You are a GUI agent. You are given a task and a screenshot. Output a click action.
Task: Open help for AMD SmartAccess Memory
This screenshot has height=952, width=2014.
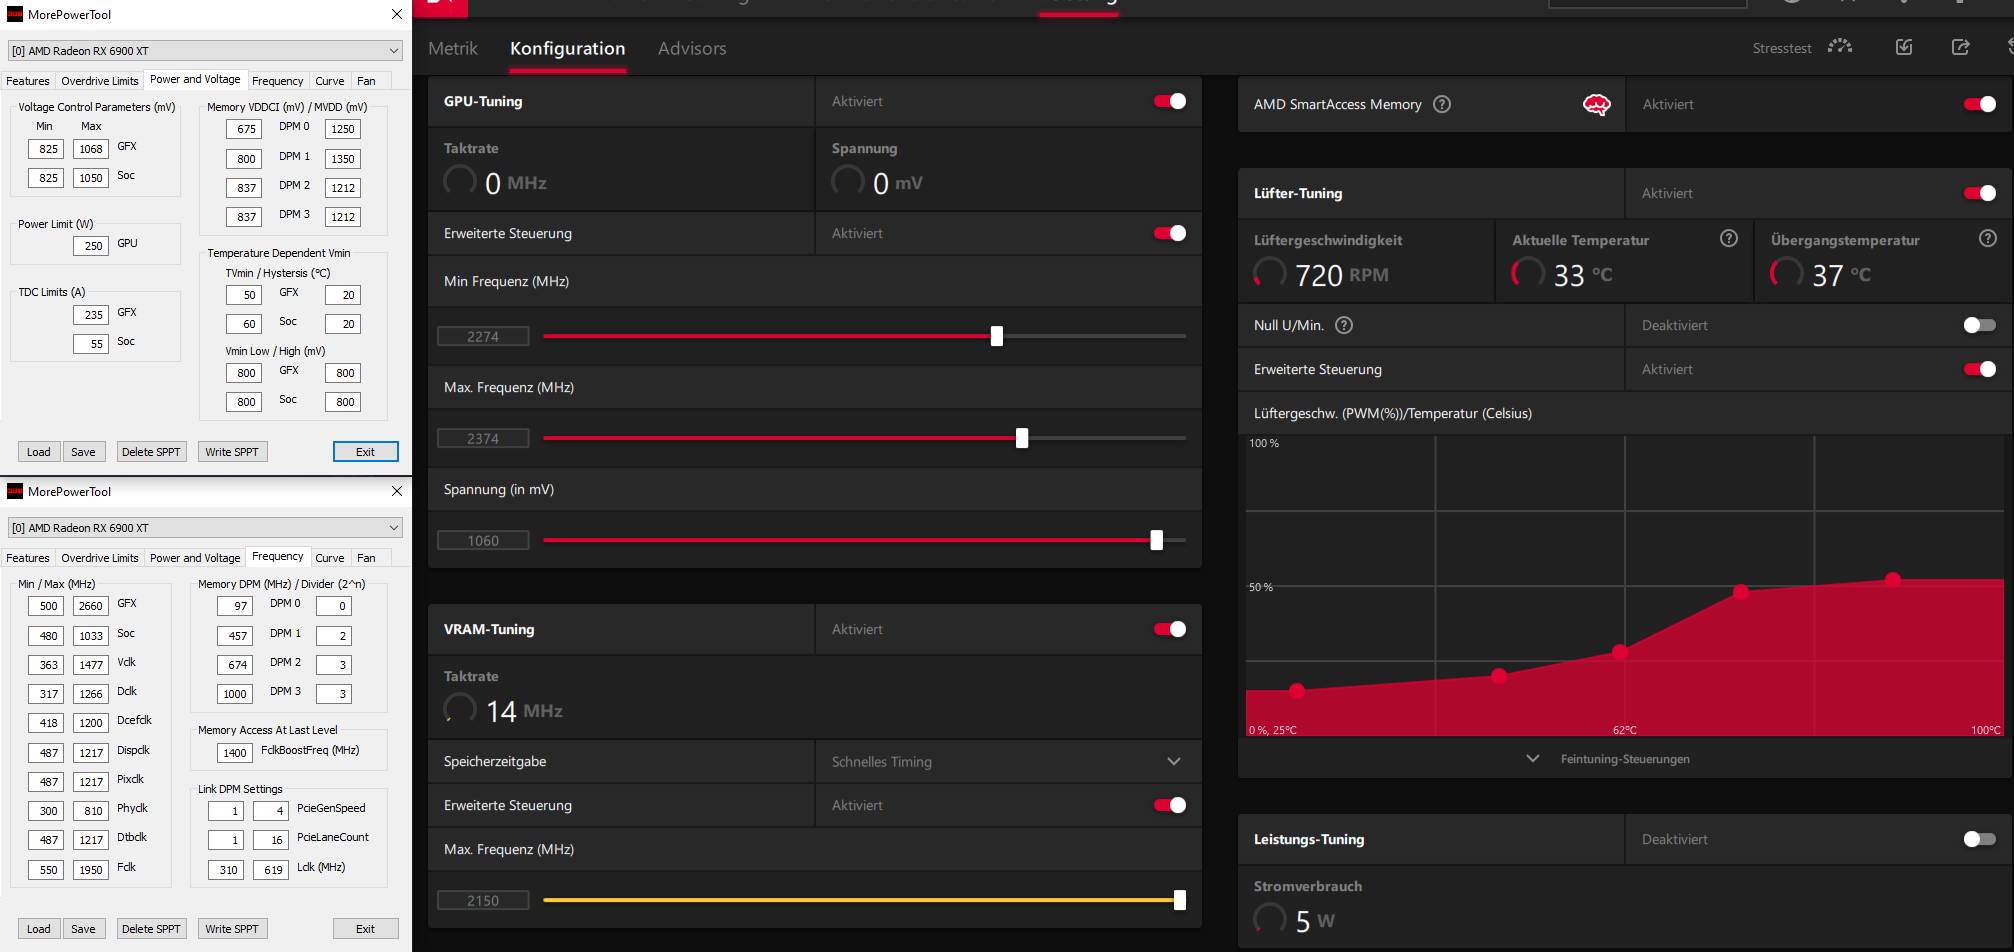(1442, 104)
